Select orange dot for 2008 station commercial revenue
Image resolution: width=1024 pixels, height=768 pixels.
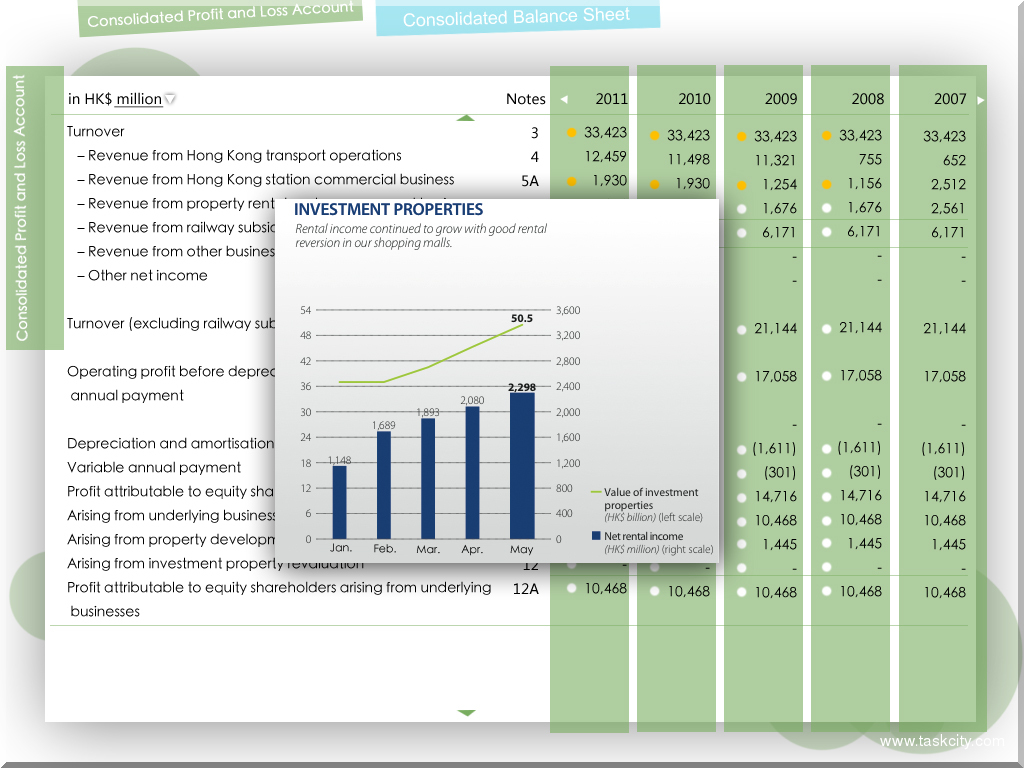coord(827,184)
